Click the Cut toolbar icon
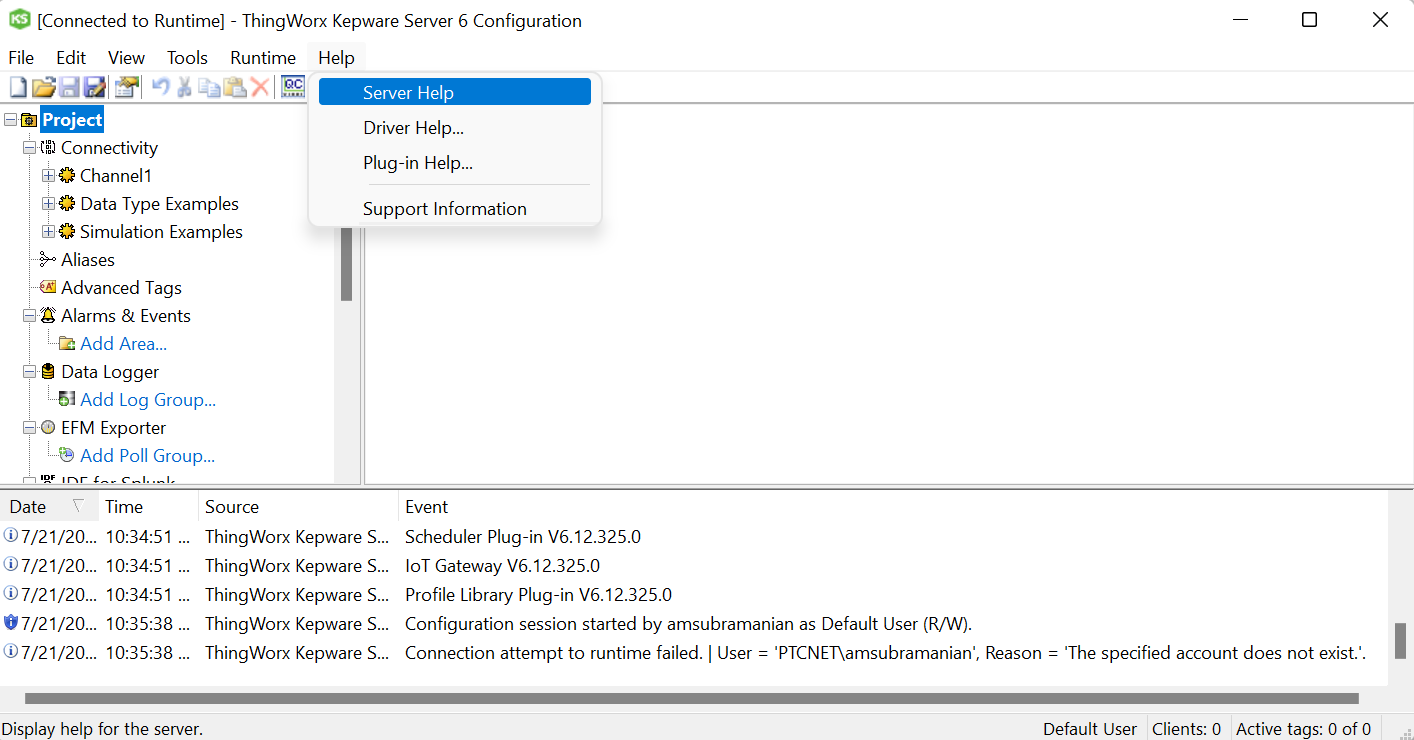The image size is (1414, 740). [184, 87]
